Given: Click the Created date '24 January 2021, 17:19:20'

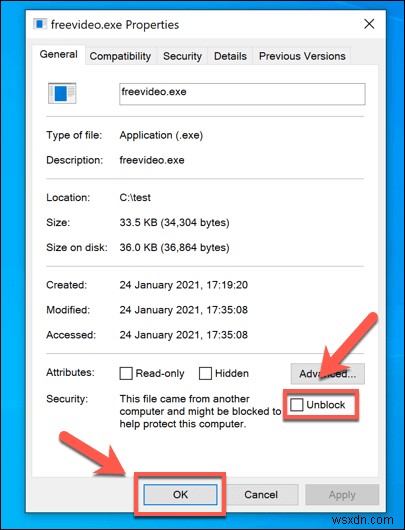Looking at the screenshot, I should pos(184,285).
